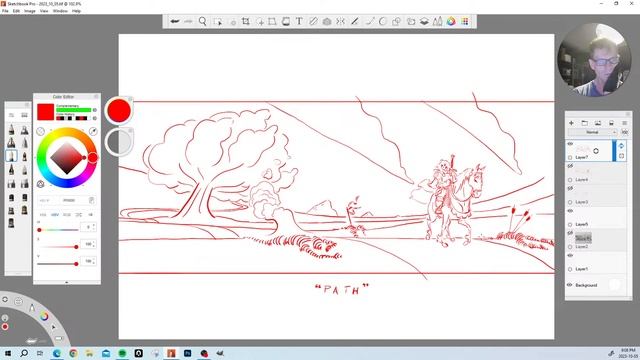Activate the eyedropper in Color Editor
640x360 pixels.
point(93,131)
